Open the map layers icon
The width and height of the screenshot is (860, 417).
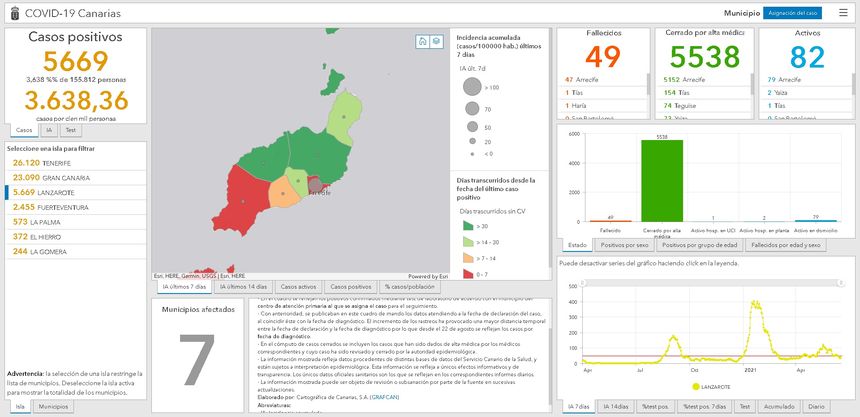[435, 41]
